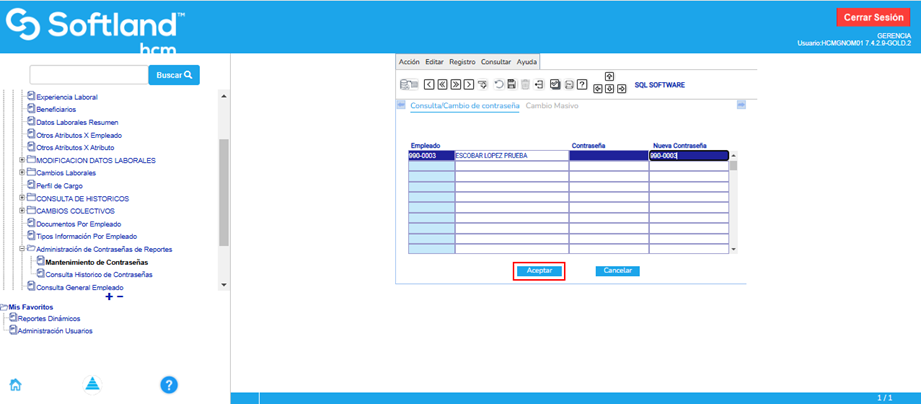The image size is (921, 404).
Task: Go to first record with single left arrow
Action: (x=429, y=85)
